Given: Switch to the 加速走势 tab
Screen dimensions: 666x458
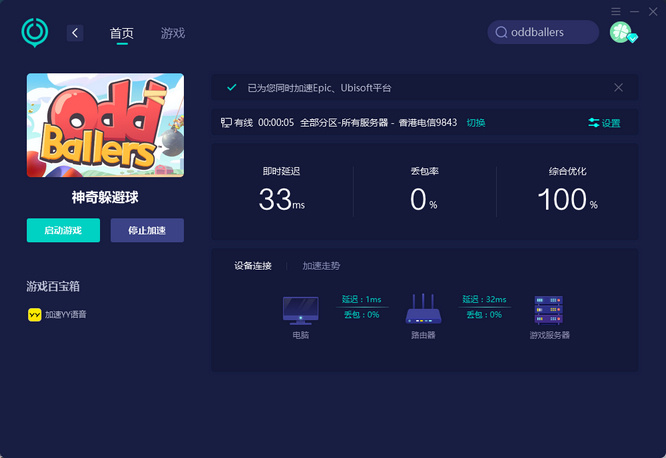Looking at the screenshot, I should pos(321,266).
